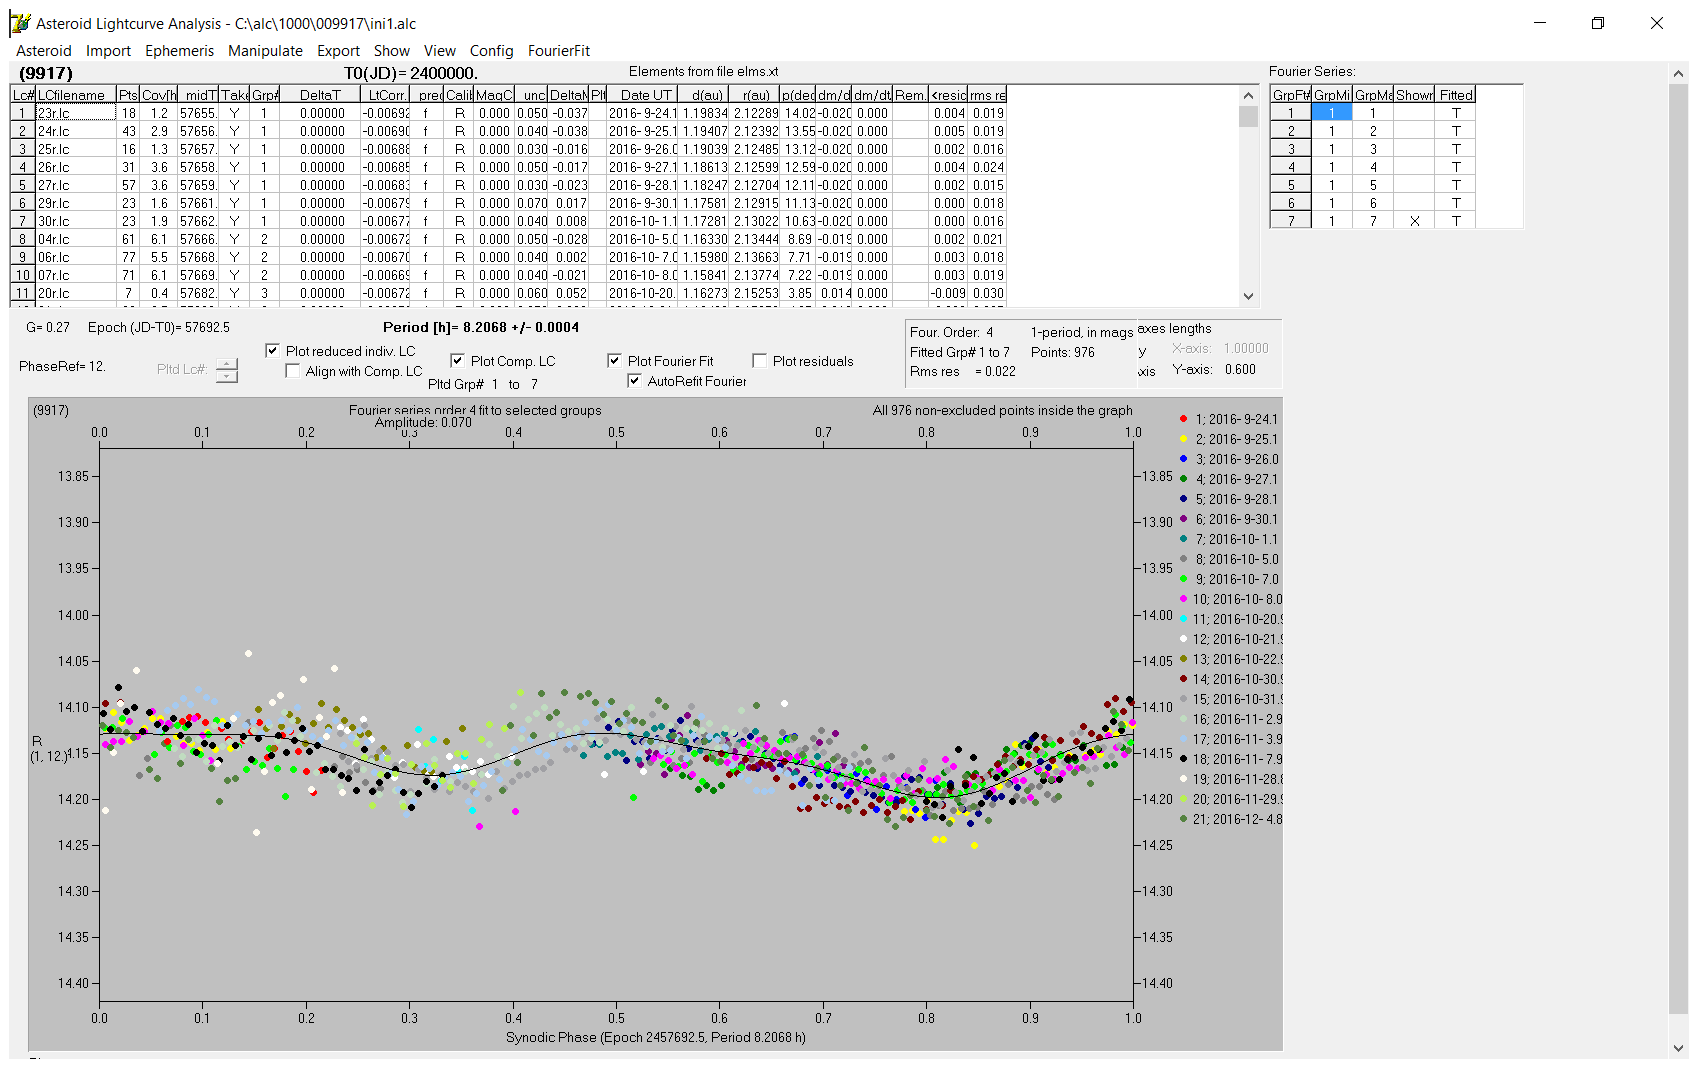Click the Pltd Lc# stepper down arrow
The image size is (1698, 1068).
click(227, 376)
